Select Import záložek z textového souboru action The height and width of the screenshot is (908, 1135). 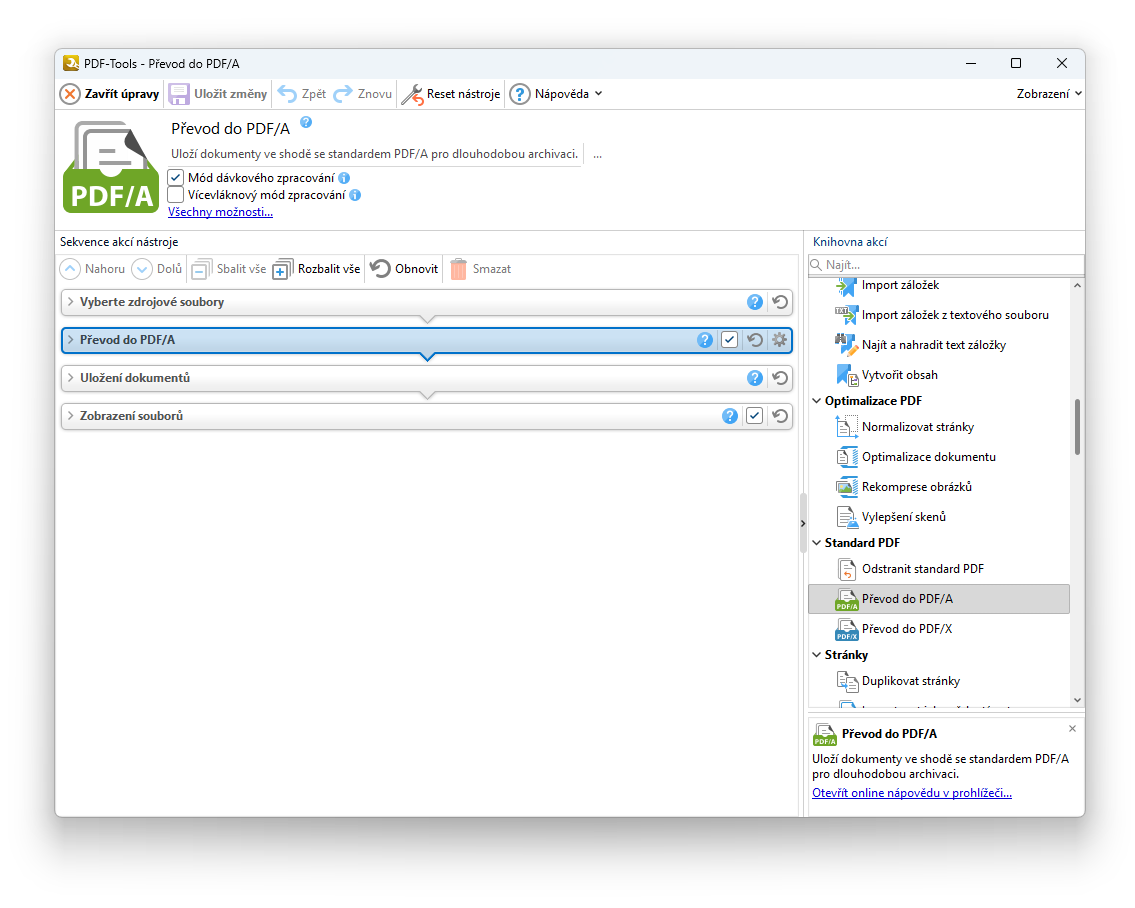point(939,315)
